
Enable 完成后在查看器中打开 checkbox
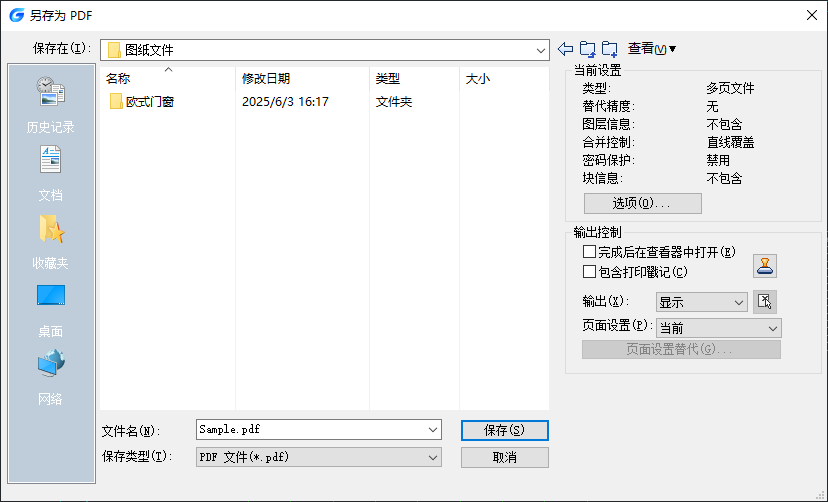(589, 251)
